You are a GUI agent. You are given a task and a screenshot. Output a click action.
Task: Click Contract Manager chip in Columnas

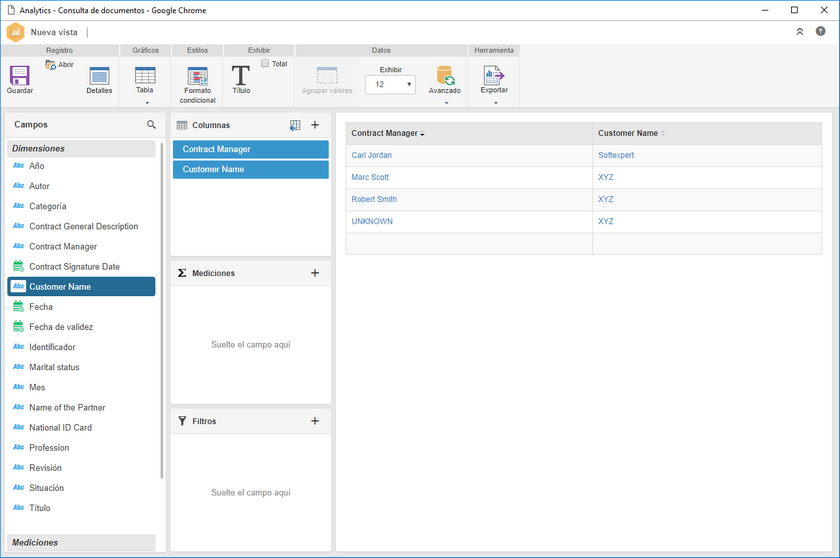tap(251, 149)
